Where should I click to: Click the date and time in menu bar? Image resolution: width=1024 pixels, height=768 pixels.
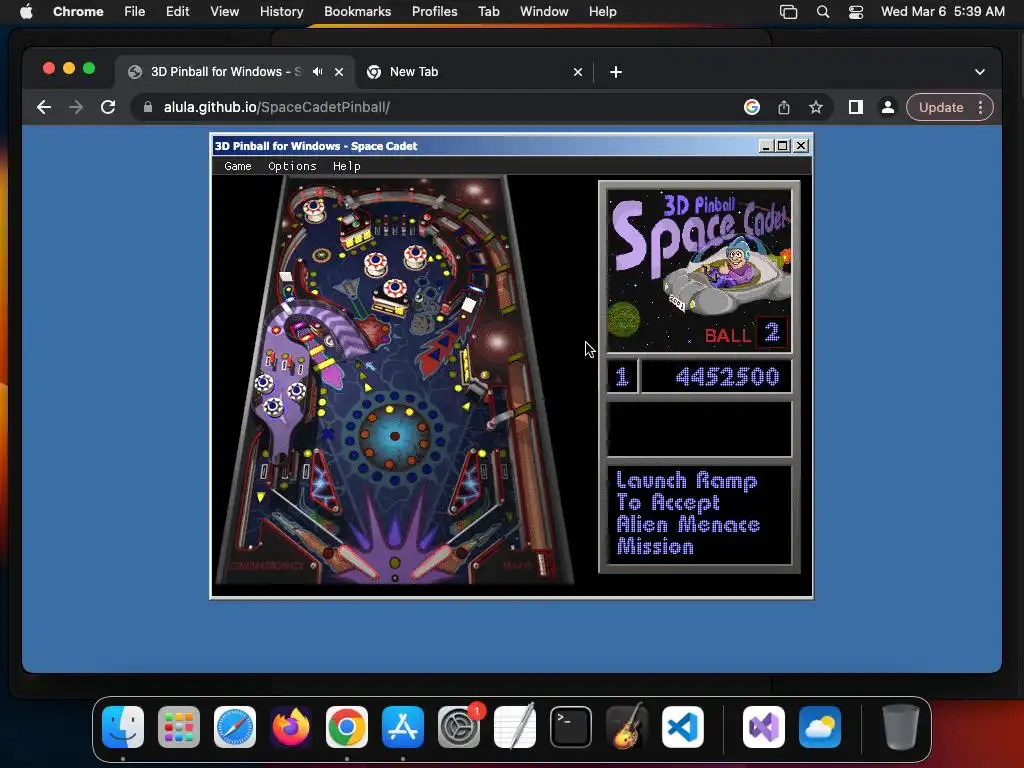(942, 11)
